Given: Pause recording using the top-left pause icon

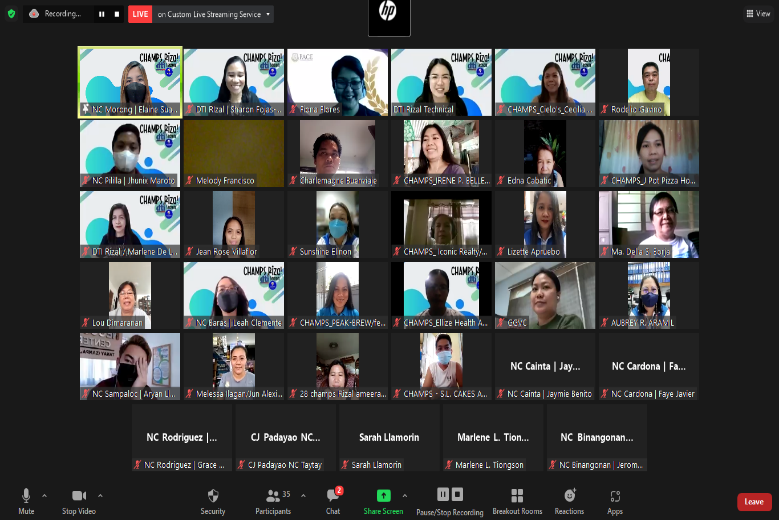Looking at the screenshot, I should (x=101, y=14).
